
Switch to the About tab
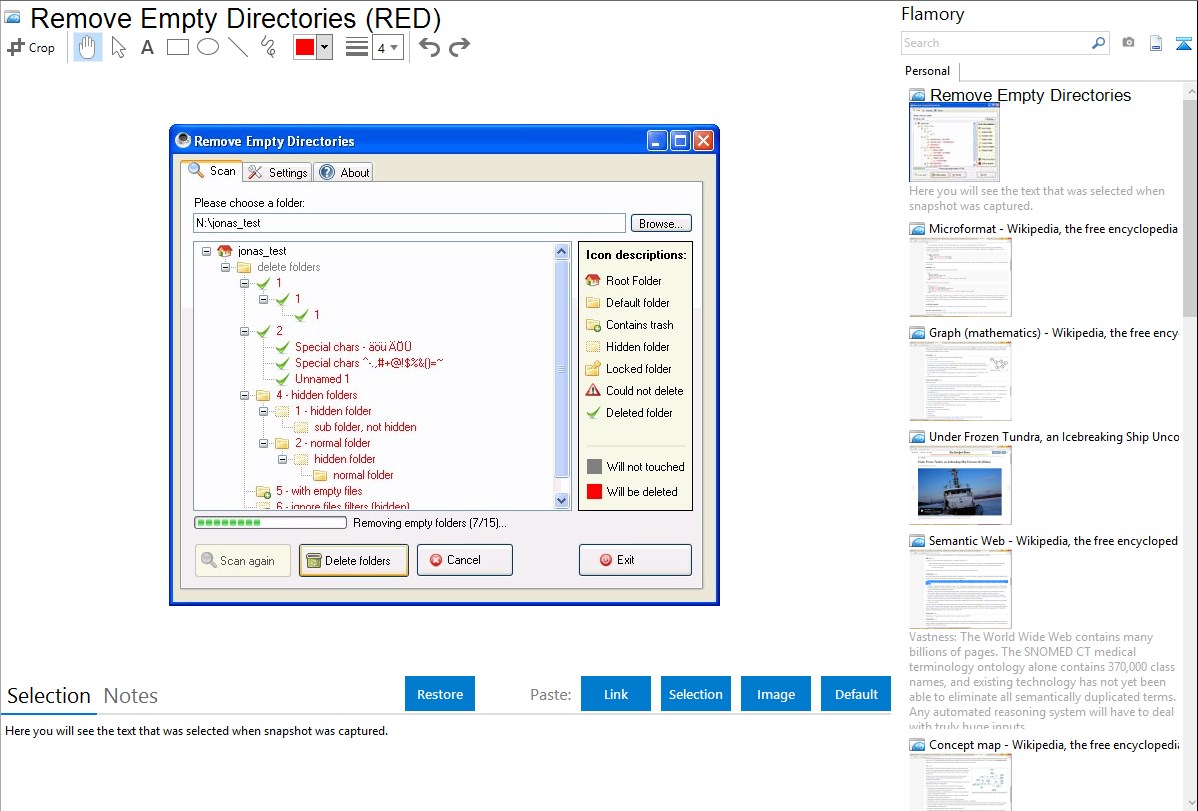344,173
